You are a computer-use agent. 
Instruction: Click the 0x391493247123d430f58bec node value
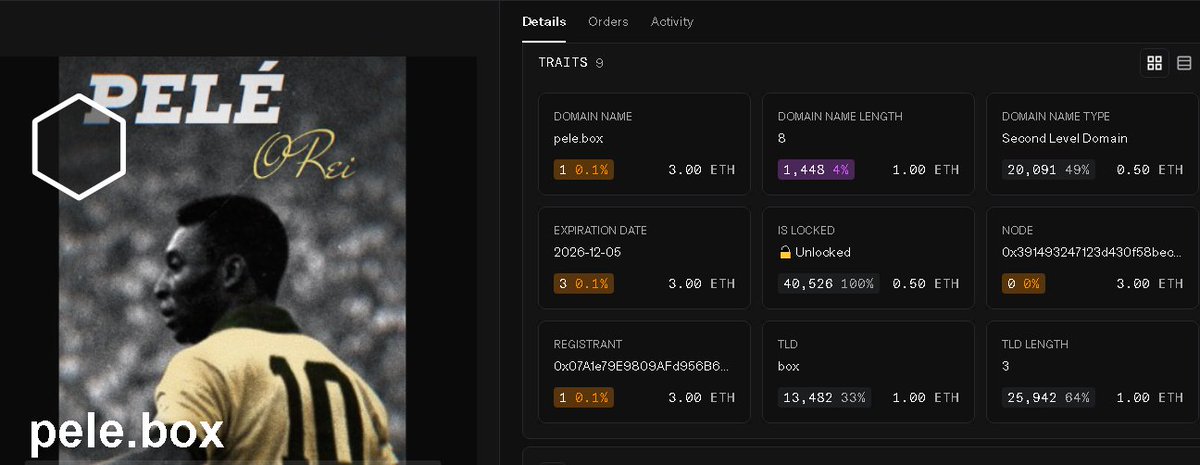point(1092,253)
